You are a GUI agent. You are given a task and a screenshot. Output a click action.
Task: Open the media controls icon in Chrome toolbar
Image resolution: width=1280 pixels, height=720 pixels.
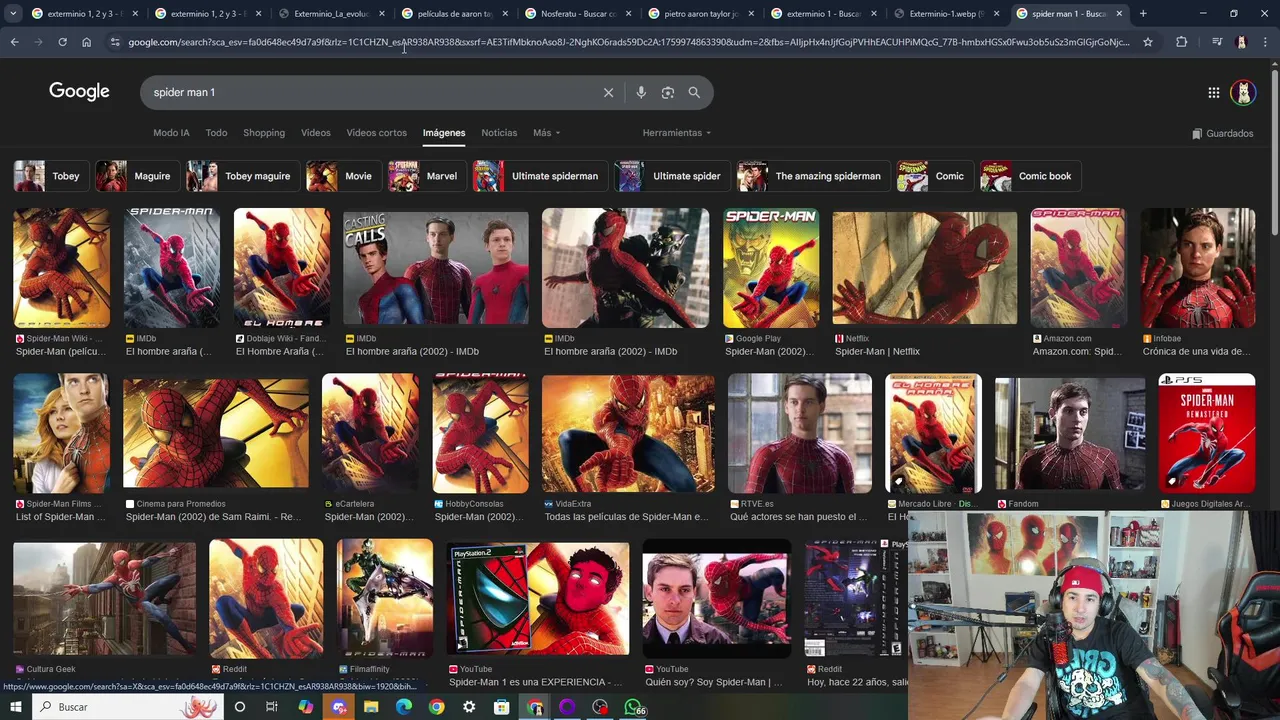(x=1216, y=42)
